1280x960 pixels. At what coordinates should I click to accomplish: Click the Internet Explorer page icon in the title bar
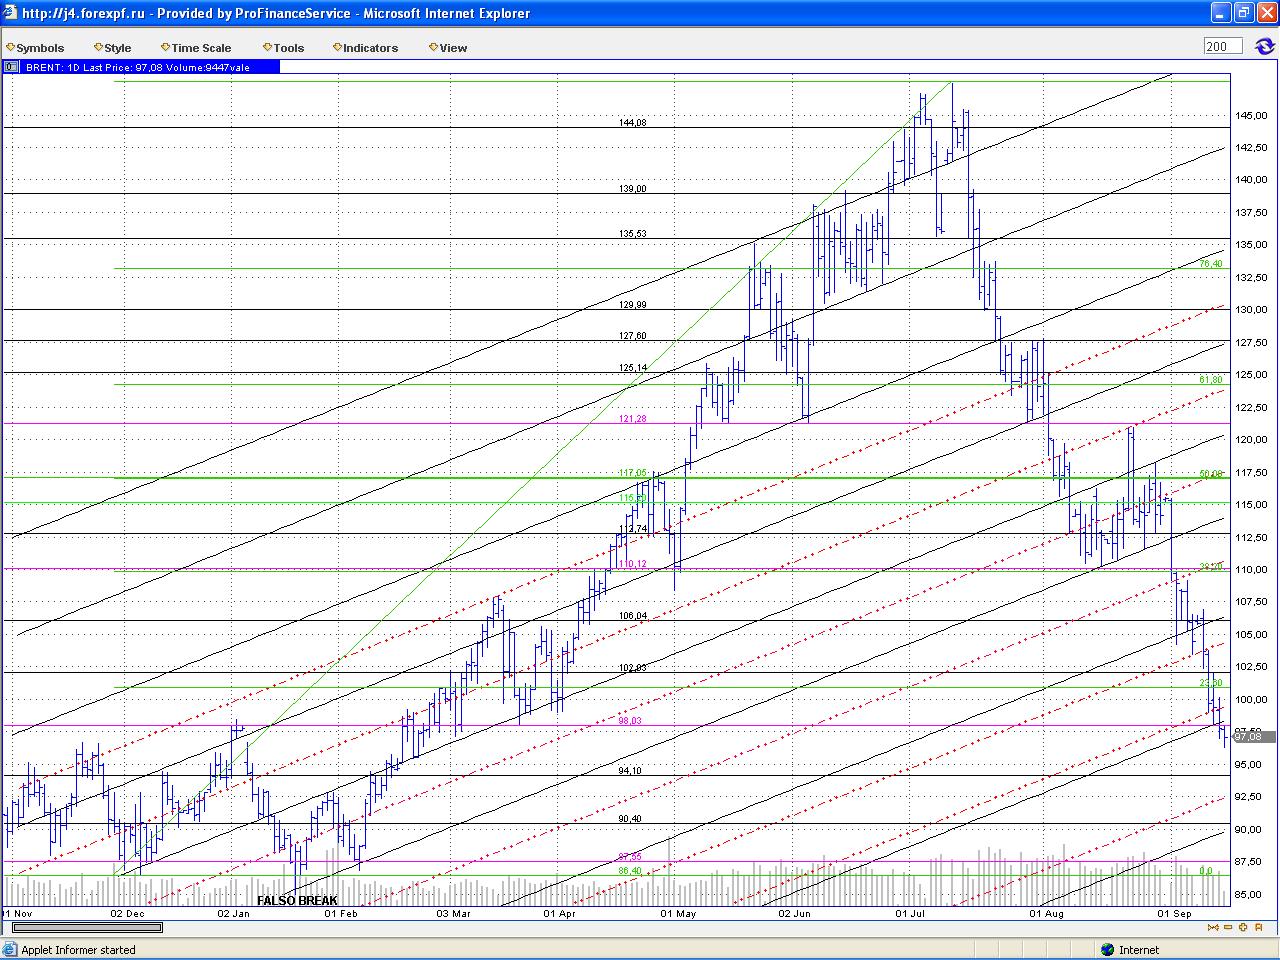point(10,13)
